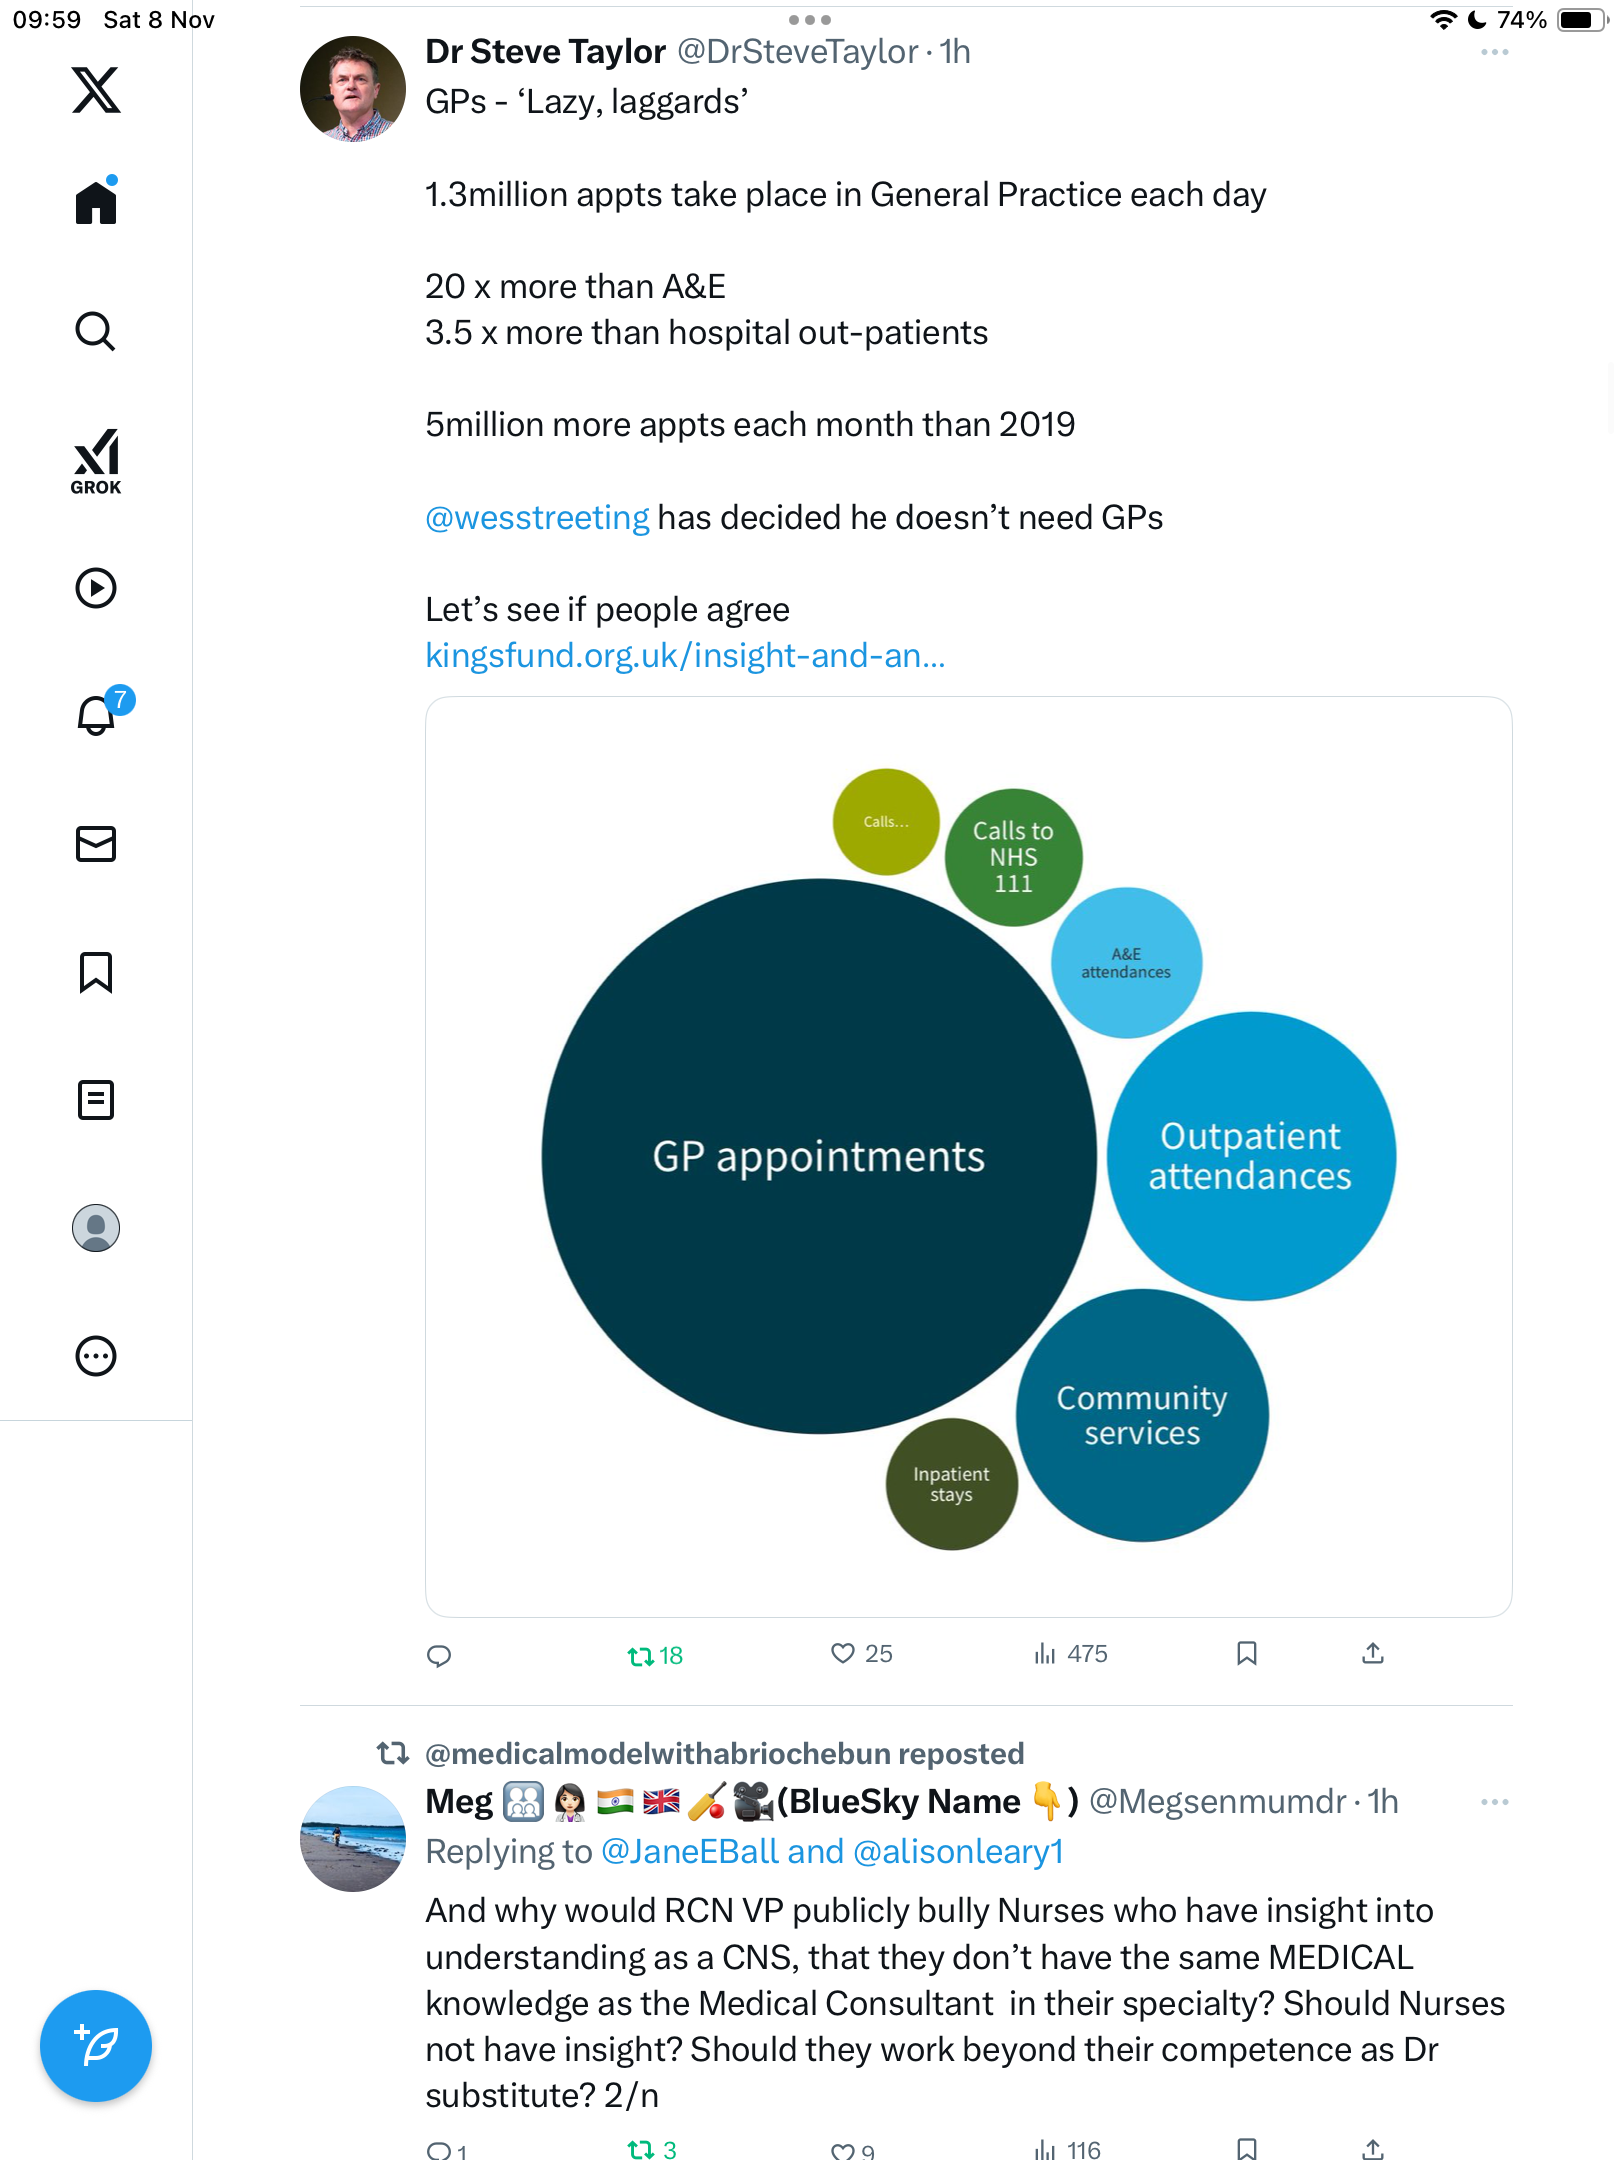Expand the sidebar More menu
Screen dimensions: 1620x2160
pos(96,1356)
